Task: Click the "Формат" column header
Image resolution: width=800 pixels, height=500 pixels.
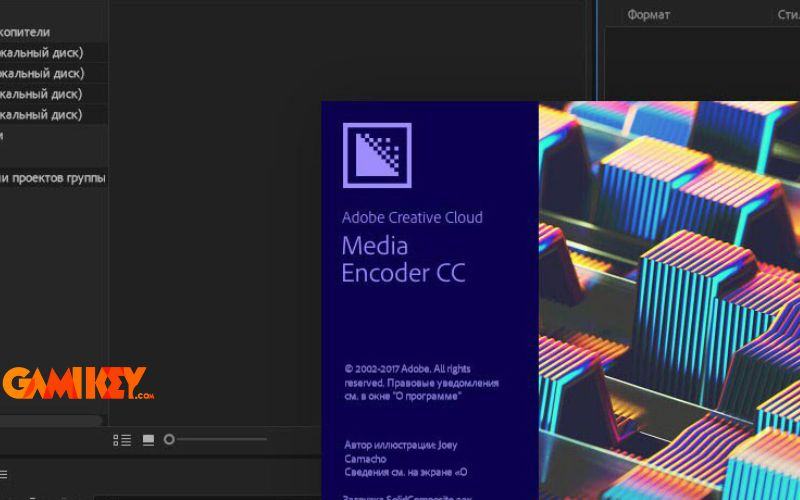Action: coord(648,15)
